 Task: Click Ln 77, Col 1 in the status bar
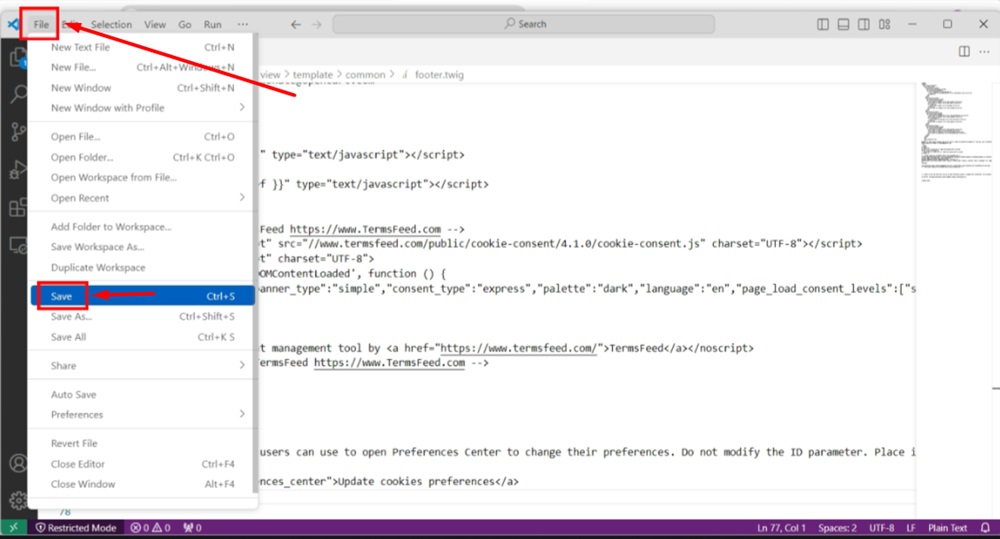pyautogui.click(x=781, y=528)
